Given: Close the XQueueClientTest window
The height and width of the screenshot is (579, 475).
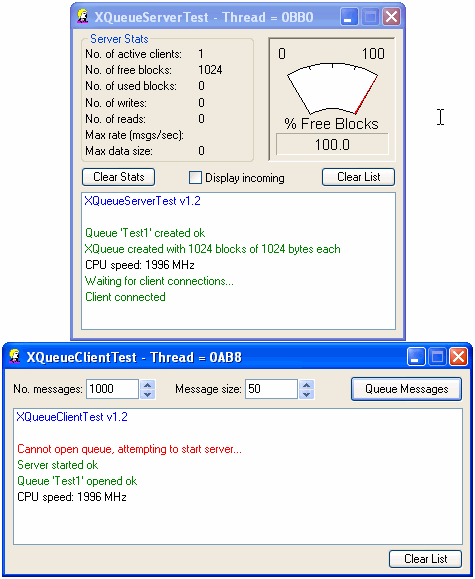Looking at the screenshot, I should coord(459,357).
